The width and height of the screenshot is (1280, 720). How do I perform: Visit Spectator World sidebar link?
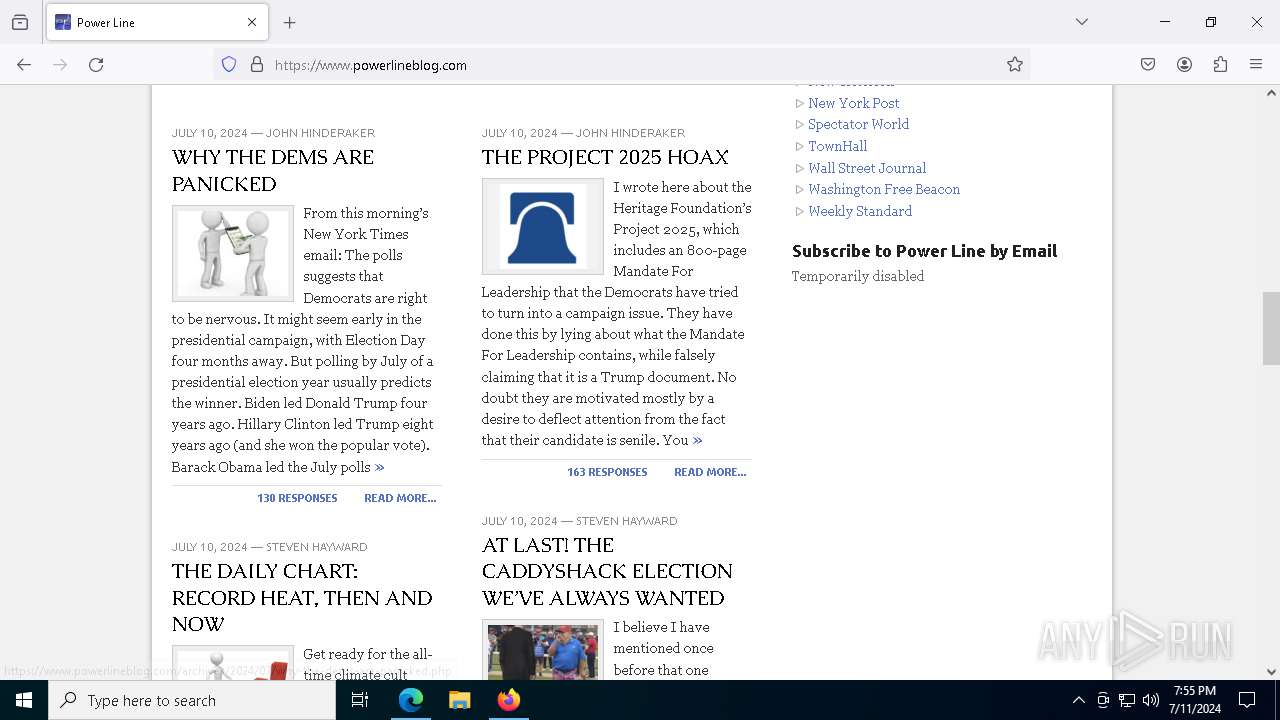(x=858, y=124)
